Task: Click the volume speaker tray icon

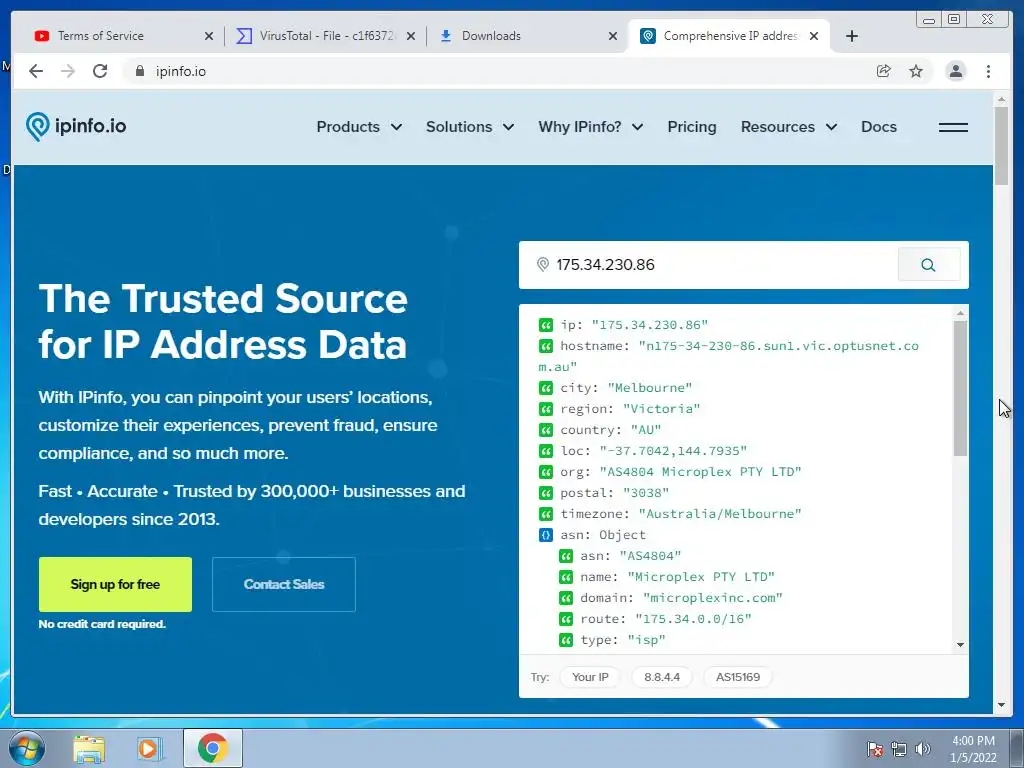Action: click(x=922, y=749)
